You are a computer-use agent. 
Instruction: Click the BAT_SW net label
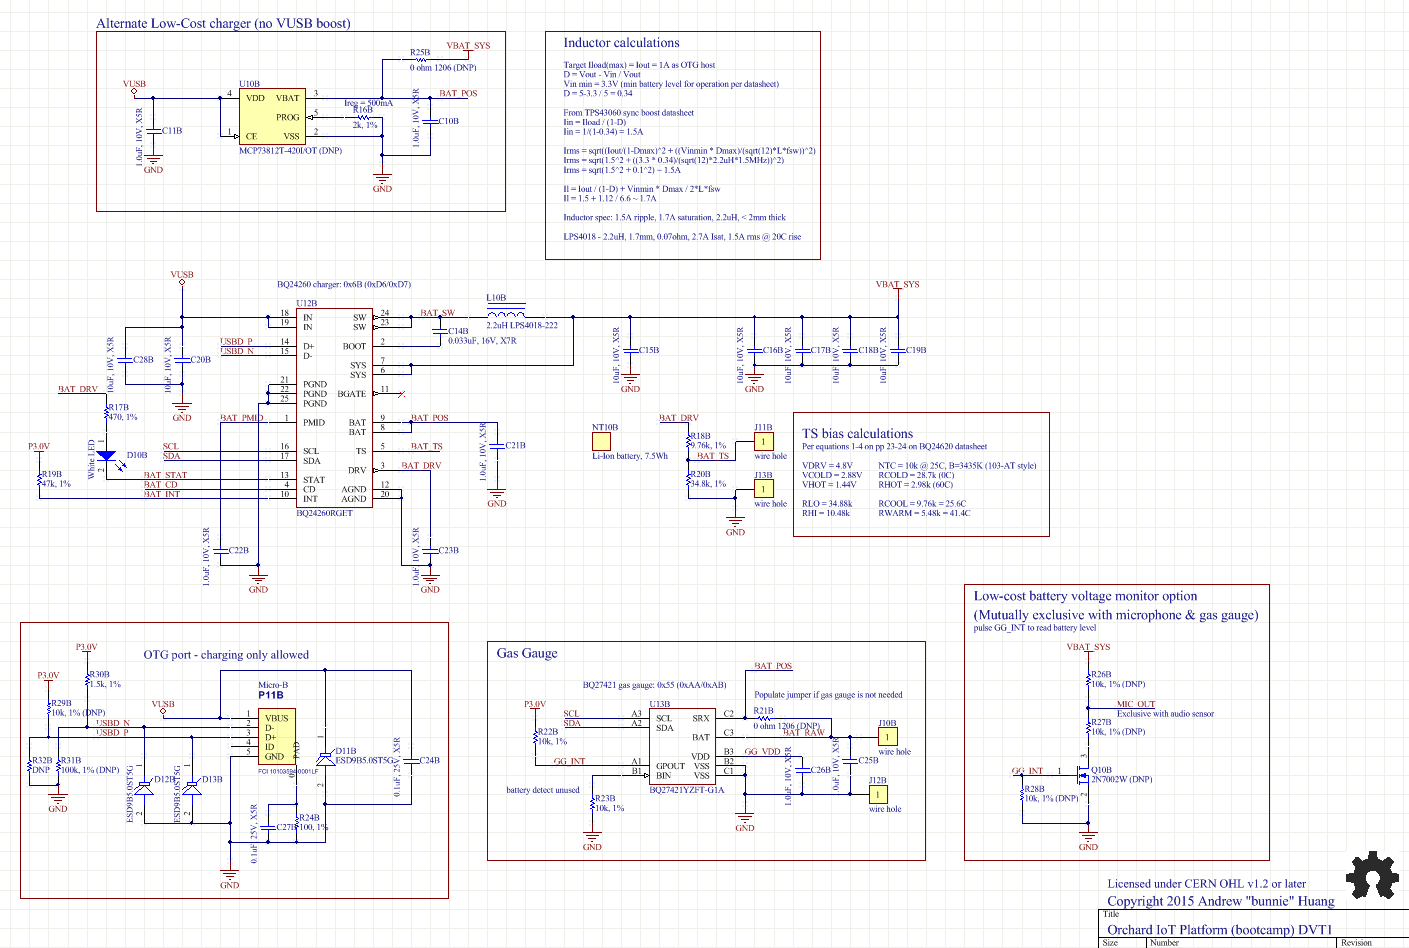click(437, 313)
